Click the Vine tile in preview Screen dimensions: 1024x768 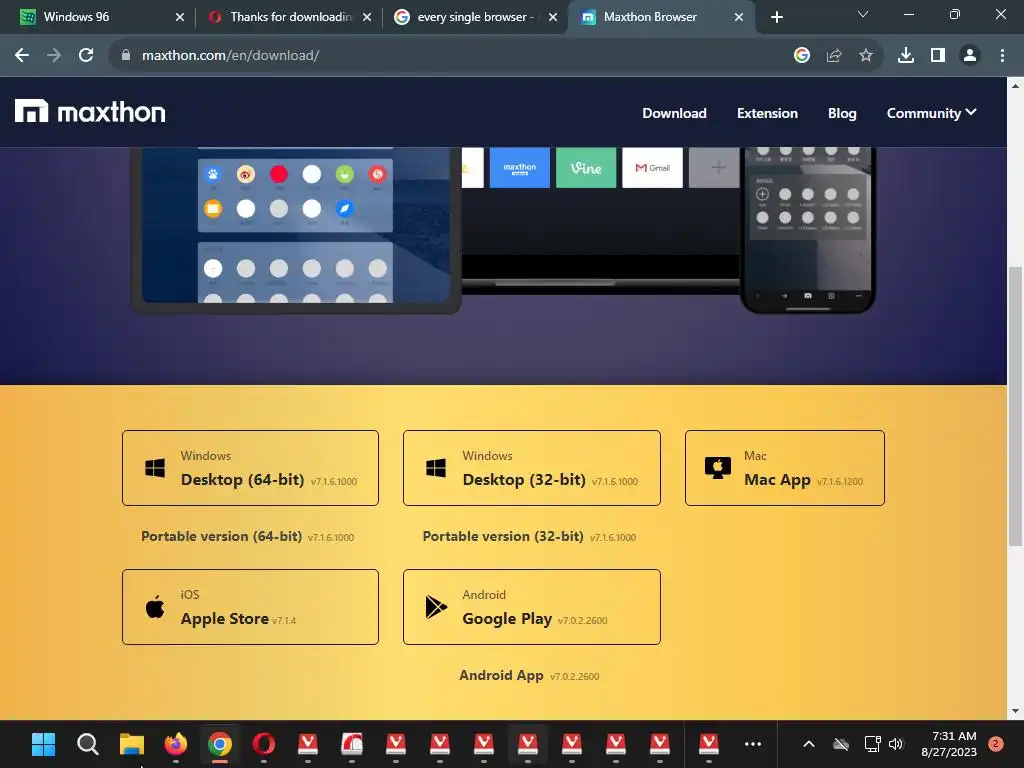coord(586,168)
